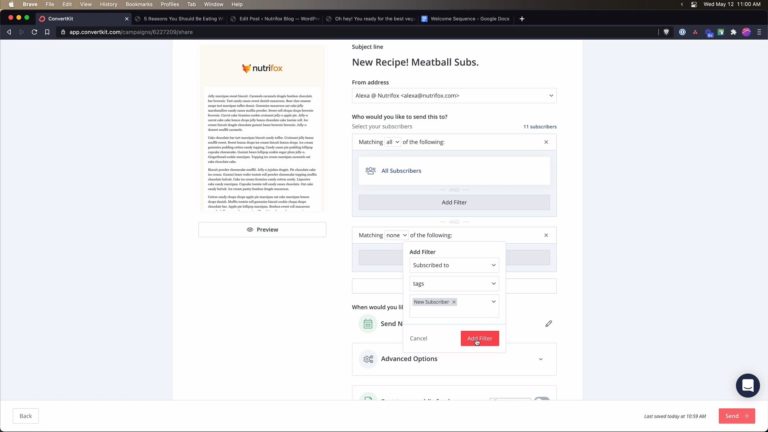The width and height of the screenshot is (768, 432).
Task: Open the From address dropdown
Action: [x=454, y=96]
